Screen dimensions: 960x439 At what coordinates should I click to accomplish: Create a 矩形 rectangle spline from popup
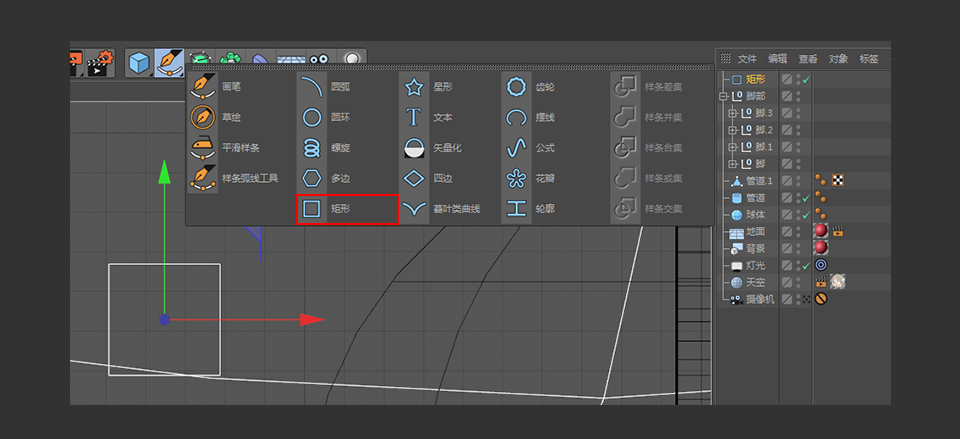coord(347,209)
